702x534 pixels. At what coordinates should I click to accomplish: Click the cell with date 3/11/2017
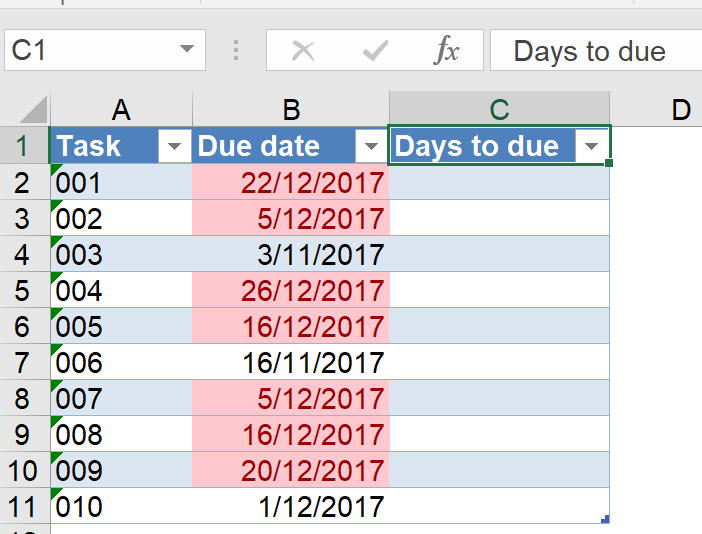pos(291,254)
